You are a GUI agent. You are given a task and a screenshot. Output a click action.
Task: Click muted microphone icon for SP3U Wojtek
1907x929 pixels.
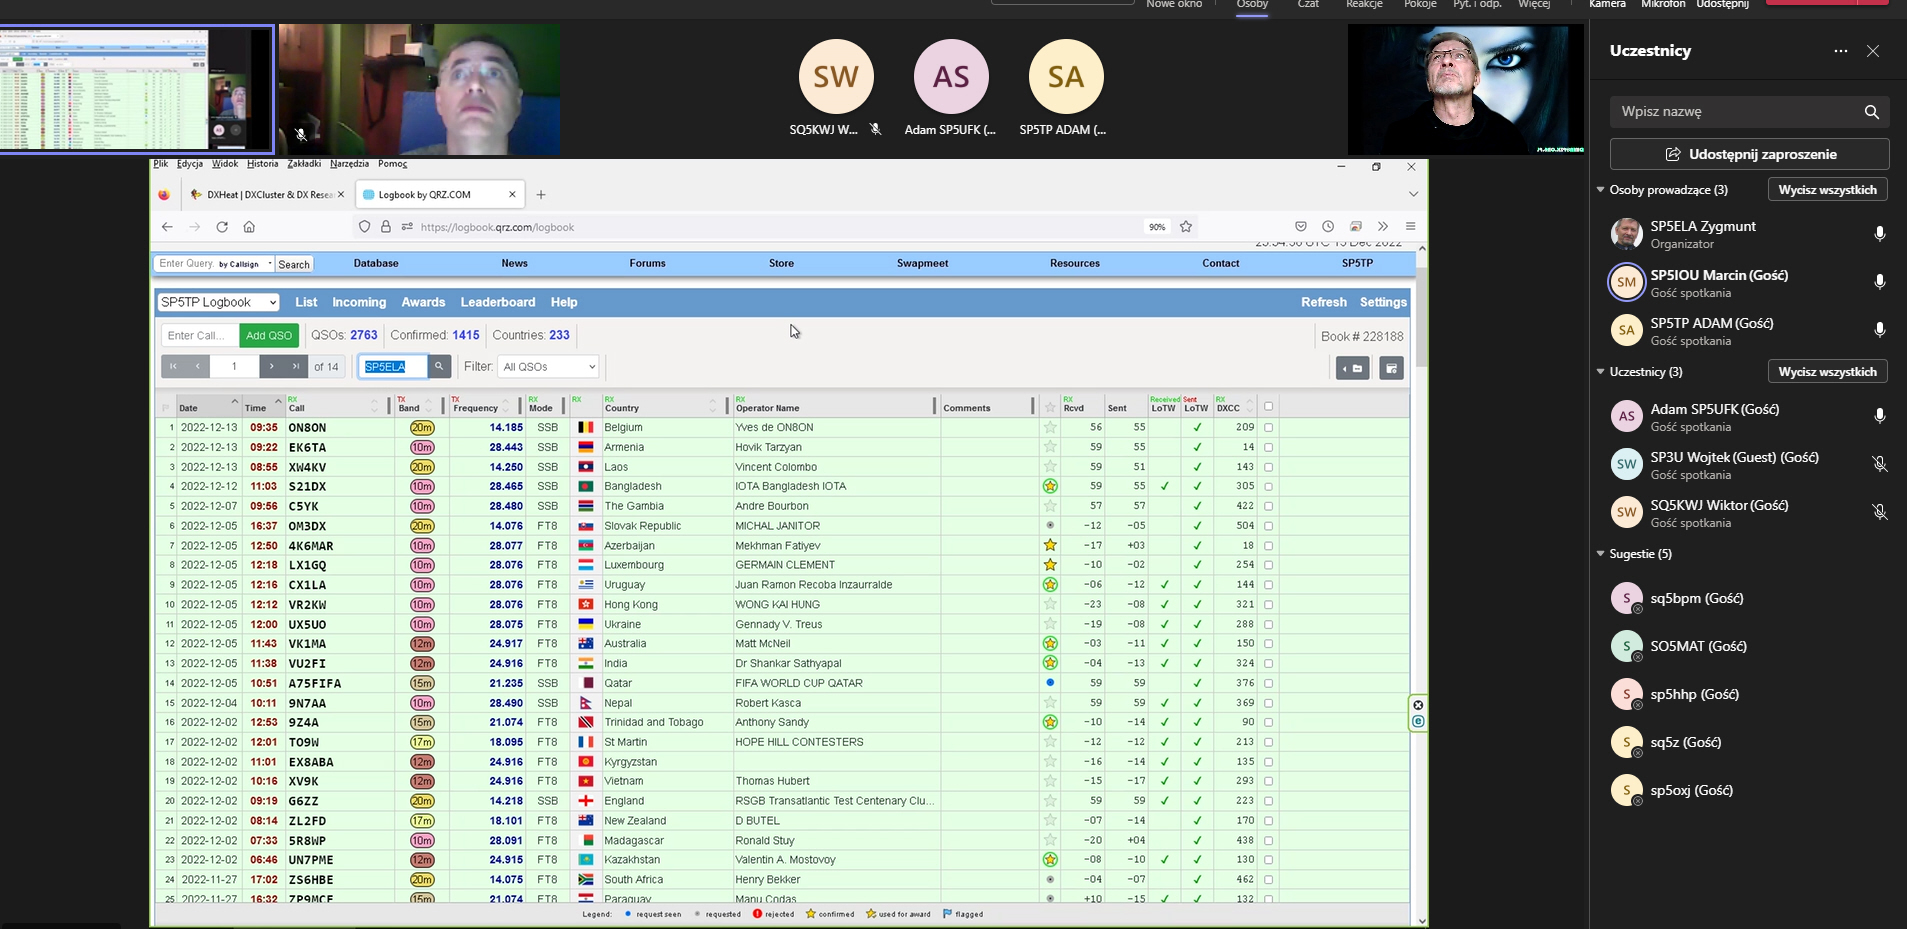coord(1880,464)
